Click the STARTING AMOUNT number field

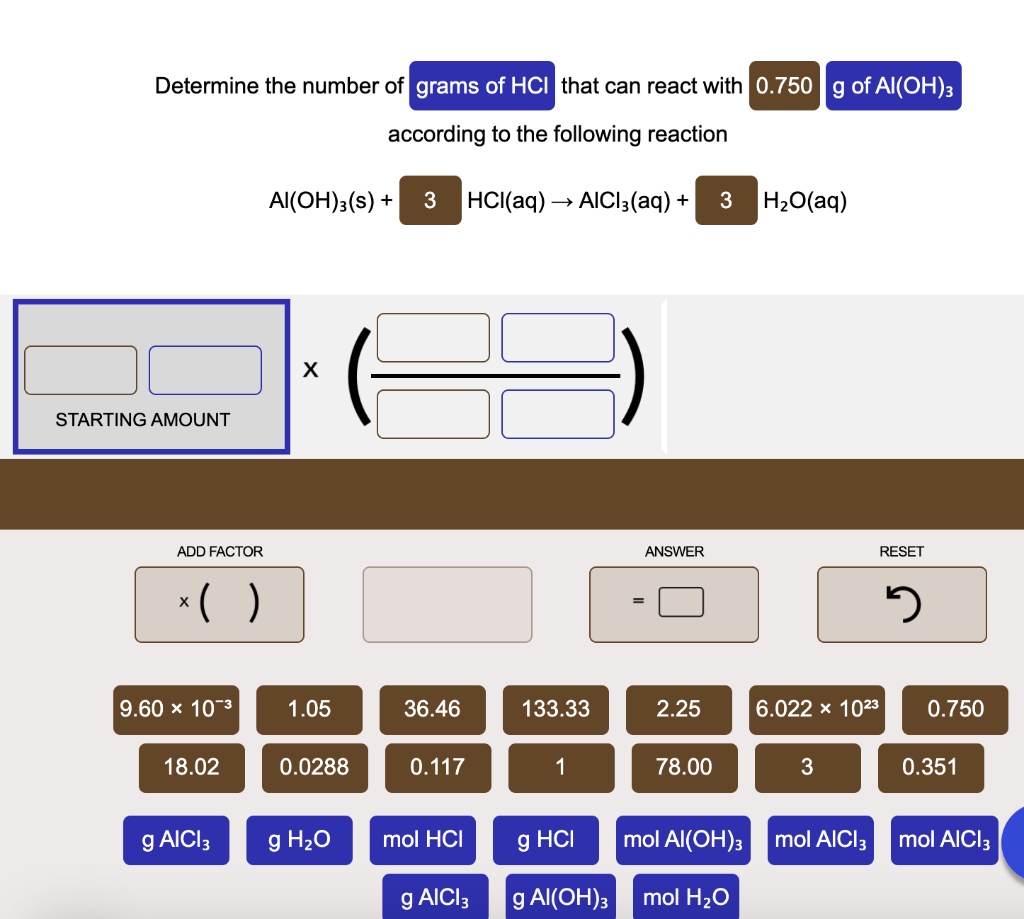(80, 369)
